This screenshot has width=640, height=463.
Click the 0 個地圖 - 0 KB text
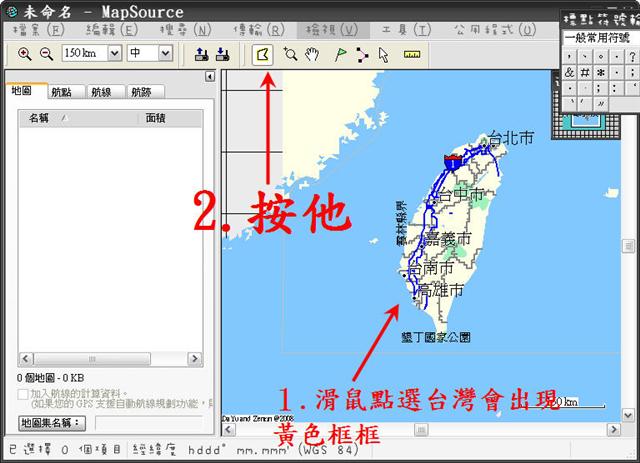(x=50, y=378)
